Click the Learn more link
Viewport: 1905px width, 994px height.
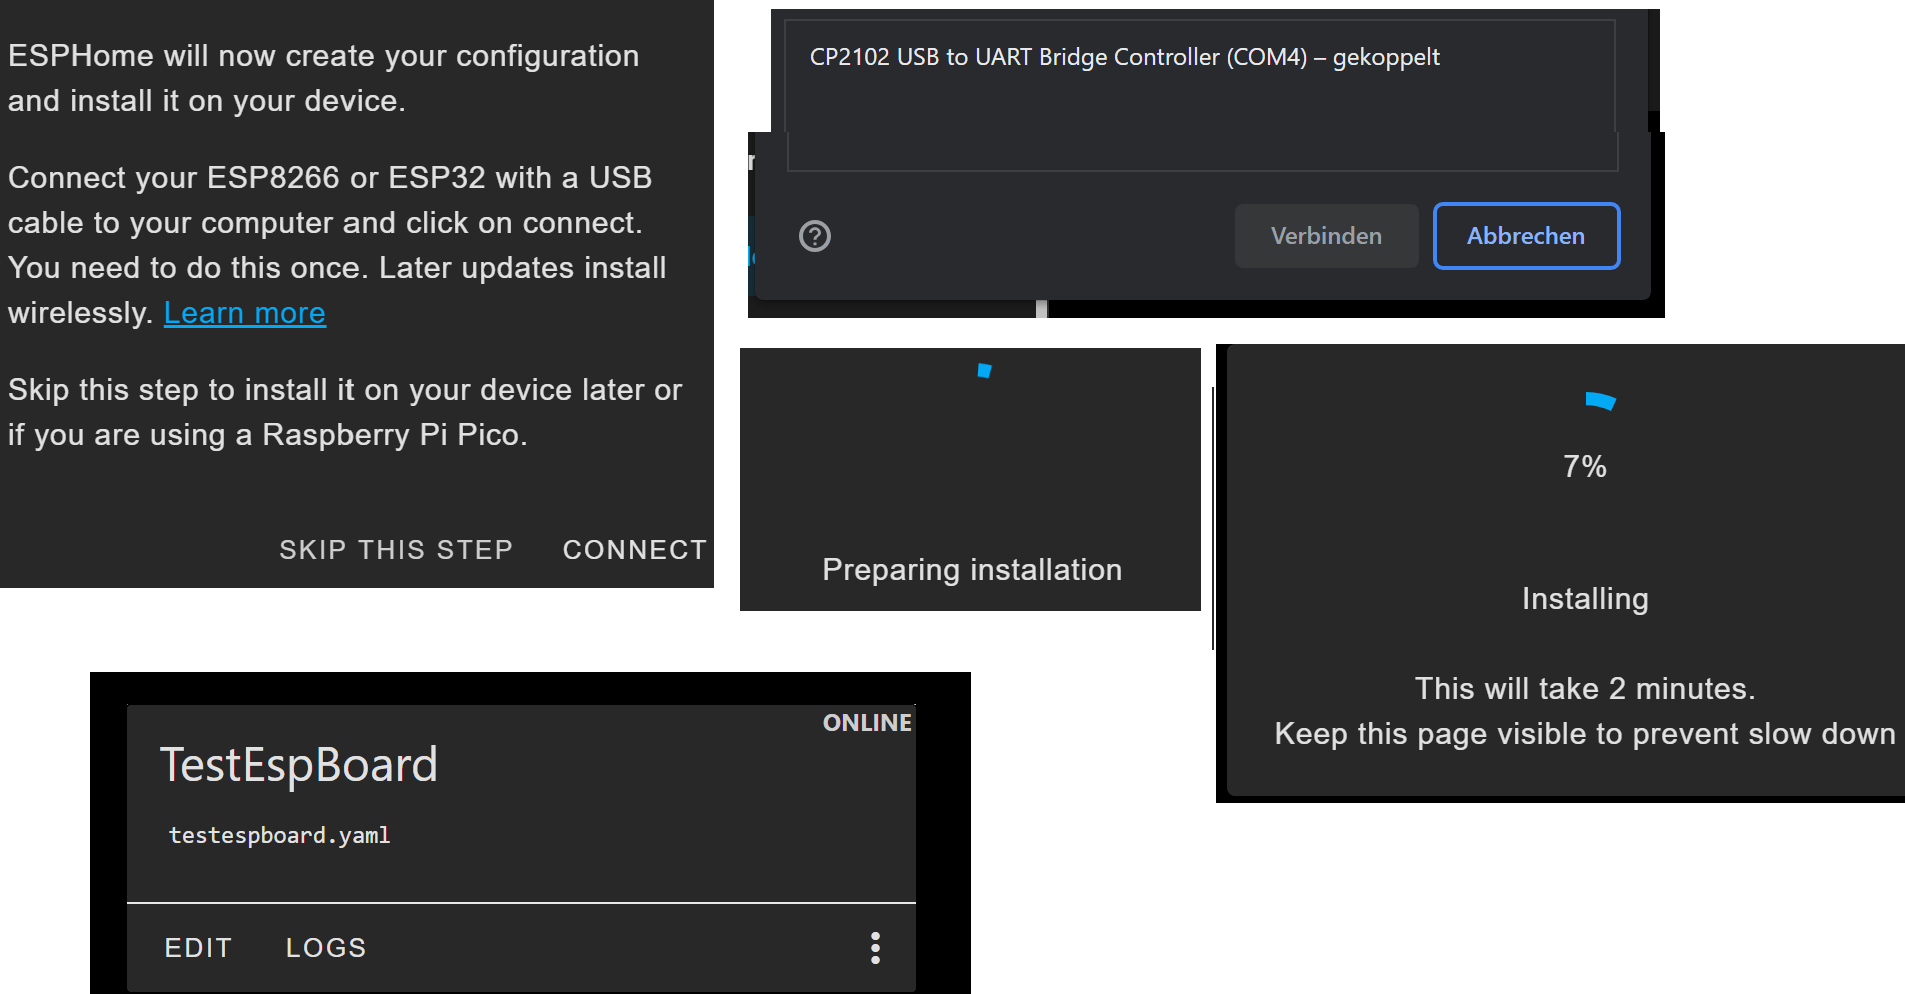point(244,312)
